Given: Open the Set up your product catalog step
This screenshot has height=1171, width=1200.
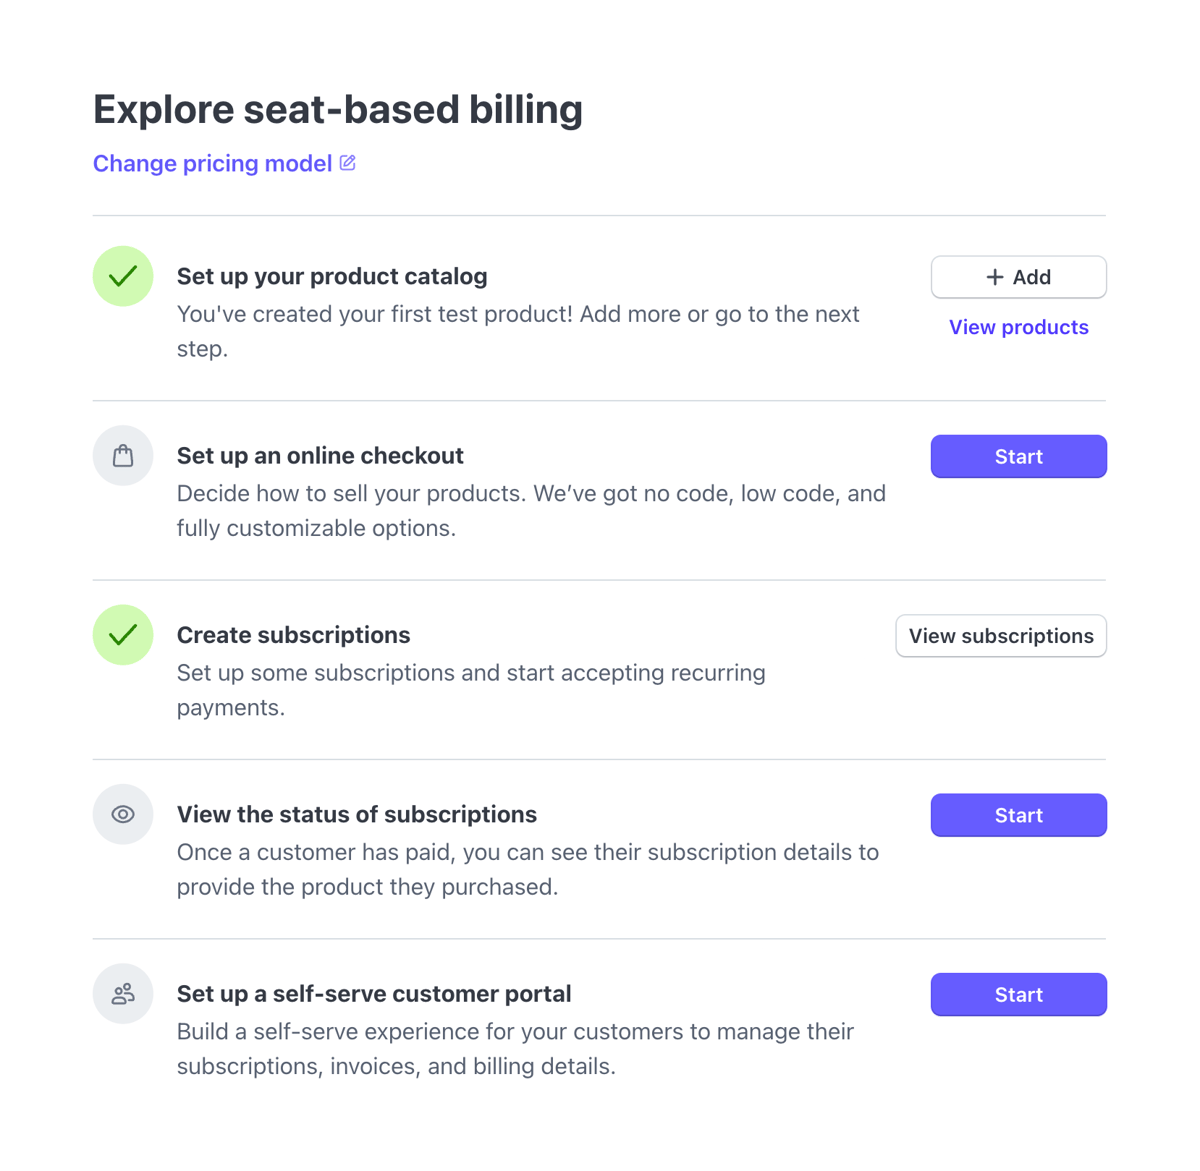Looking at the screenshot, I should [x=332, y=276].
